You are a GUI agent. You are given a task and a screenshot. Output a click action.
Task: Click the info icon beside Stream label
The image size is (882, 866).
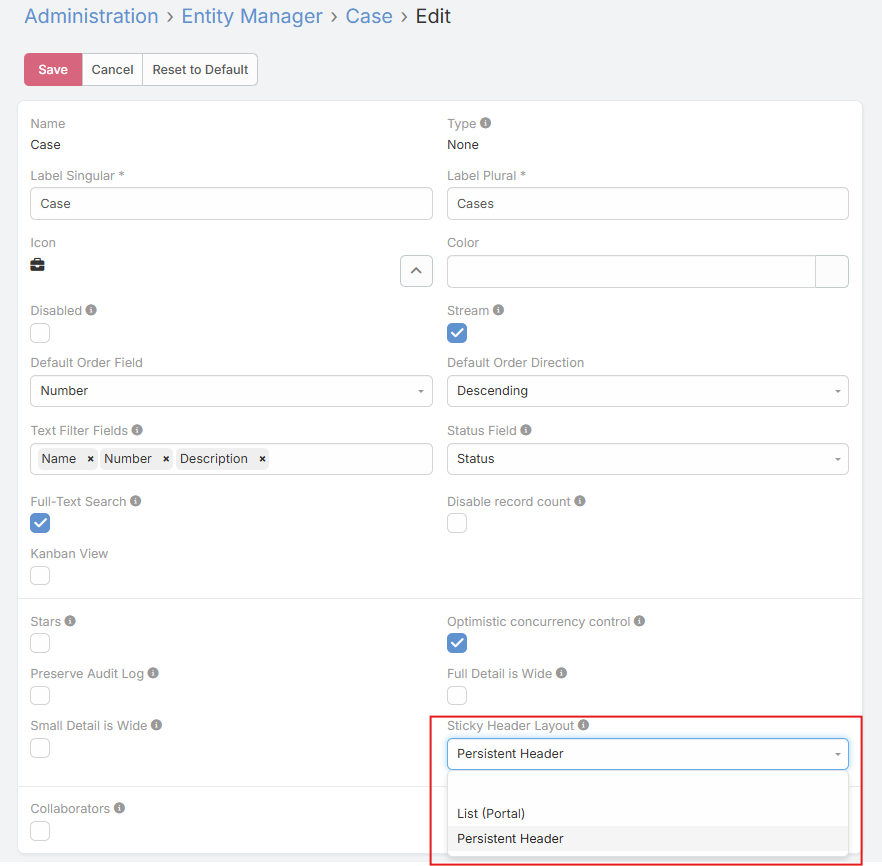coord(499,310)
